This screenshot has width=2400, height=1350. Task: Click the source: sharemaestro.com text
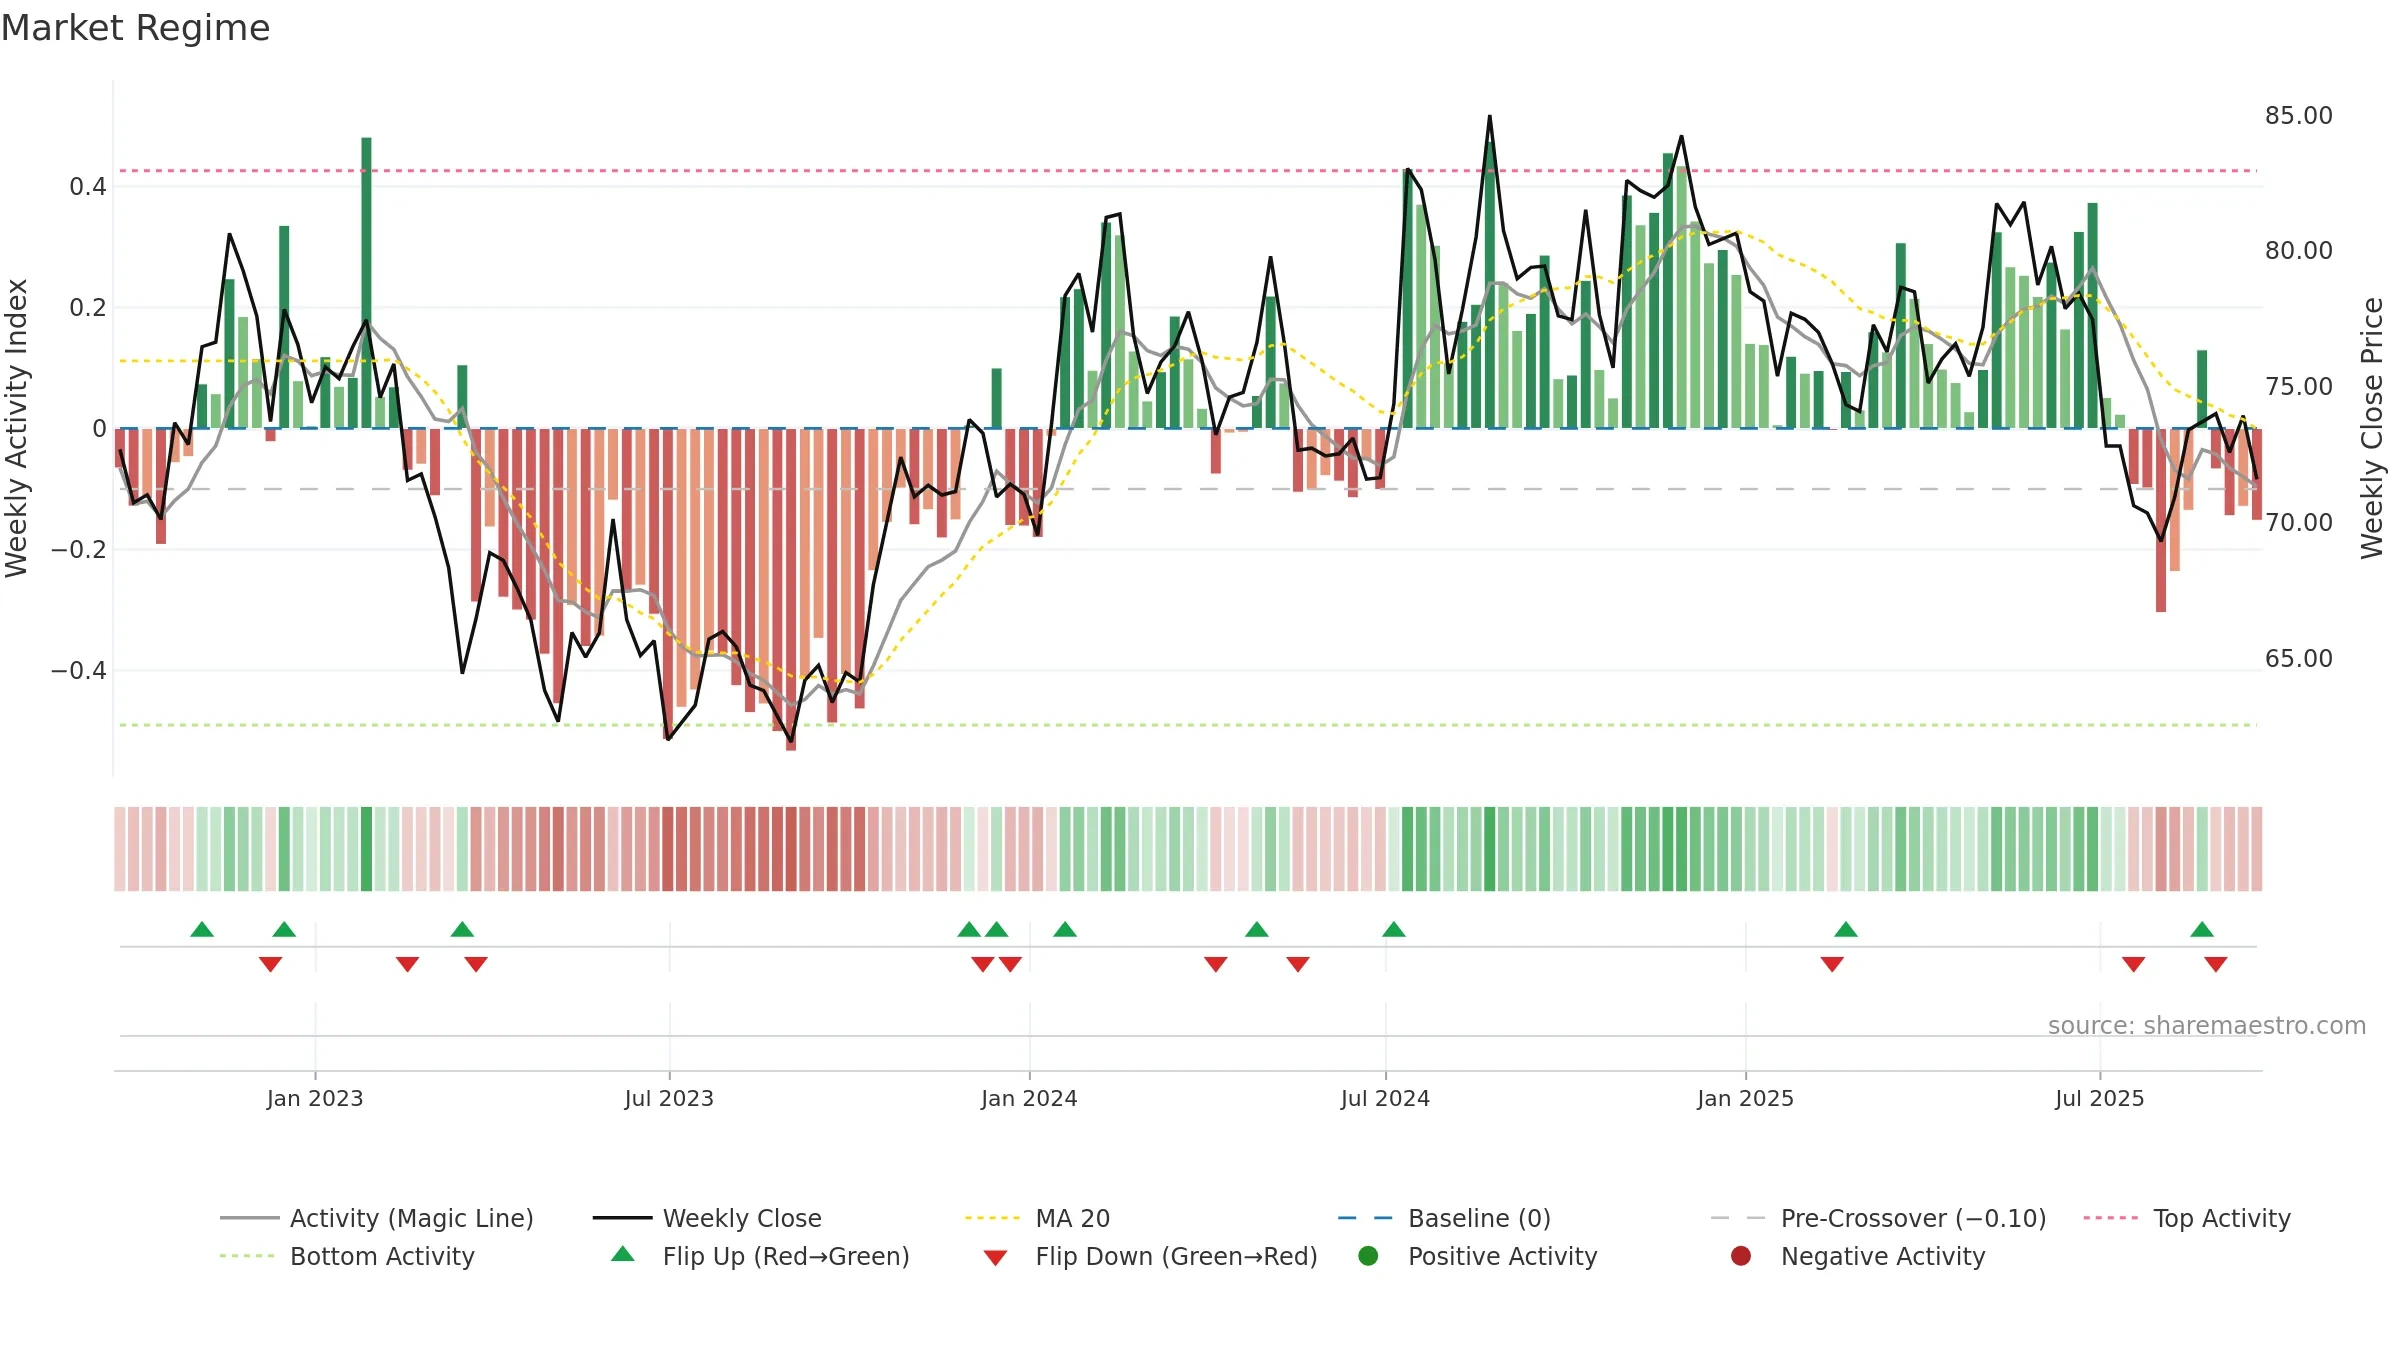pos(2206,1025)
